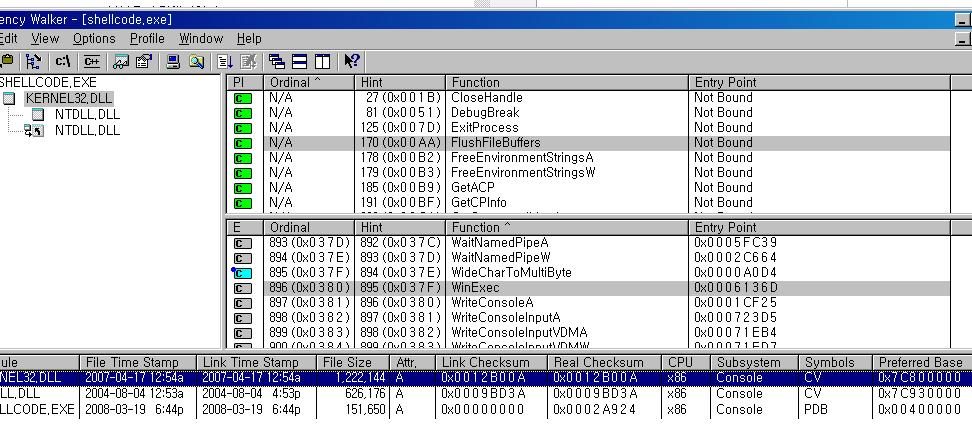Sort modules by Attr. column header

point(412,363)
